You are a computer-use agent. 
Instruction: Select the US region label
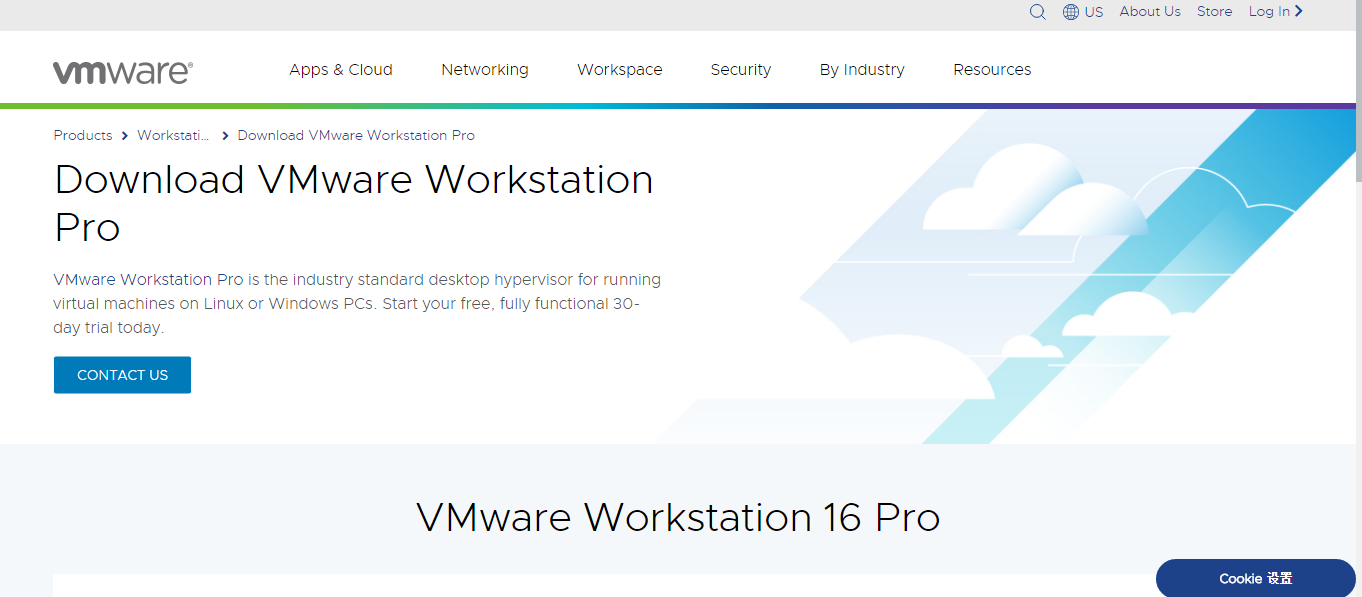pyautogui.click(x=1094, y=12)
